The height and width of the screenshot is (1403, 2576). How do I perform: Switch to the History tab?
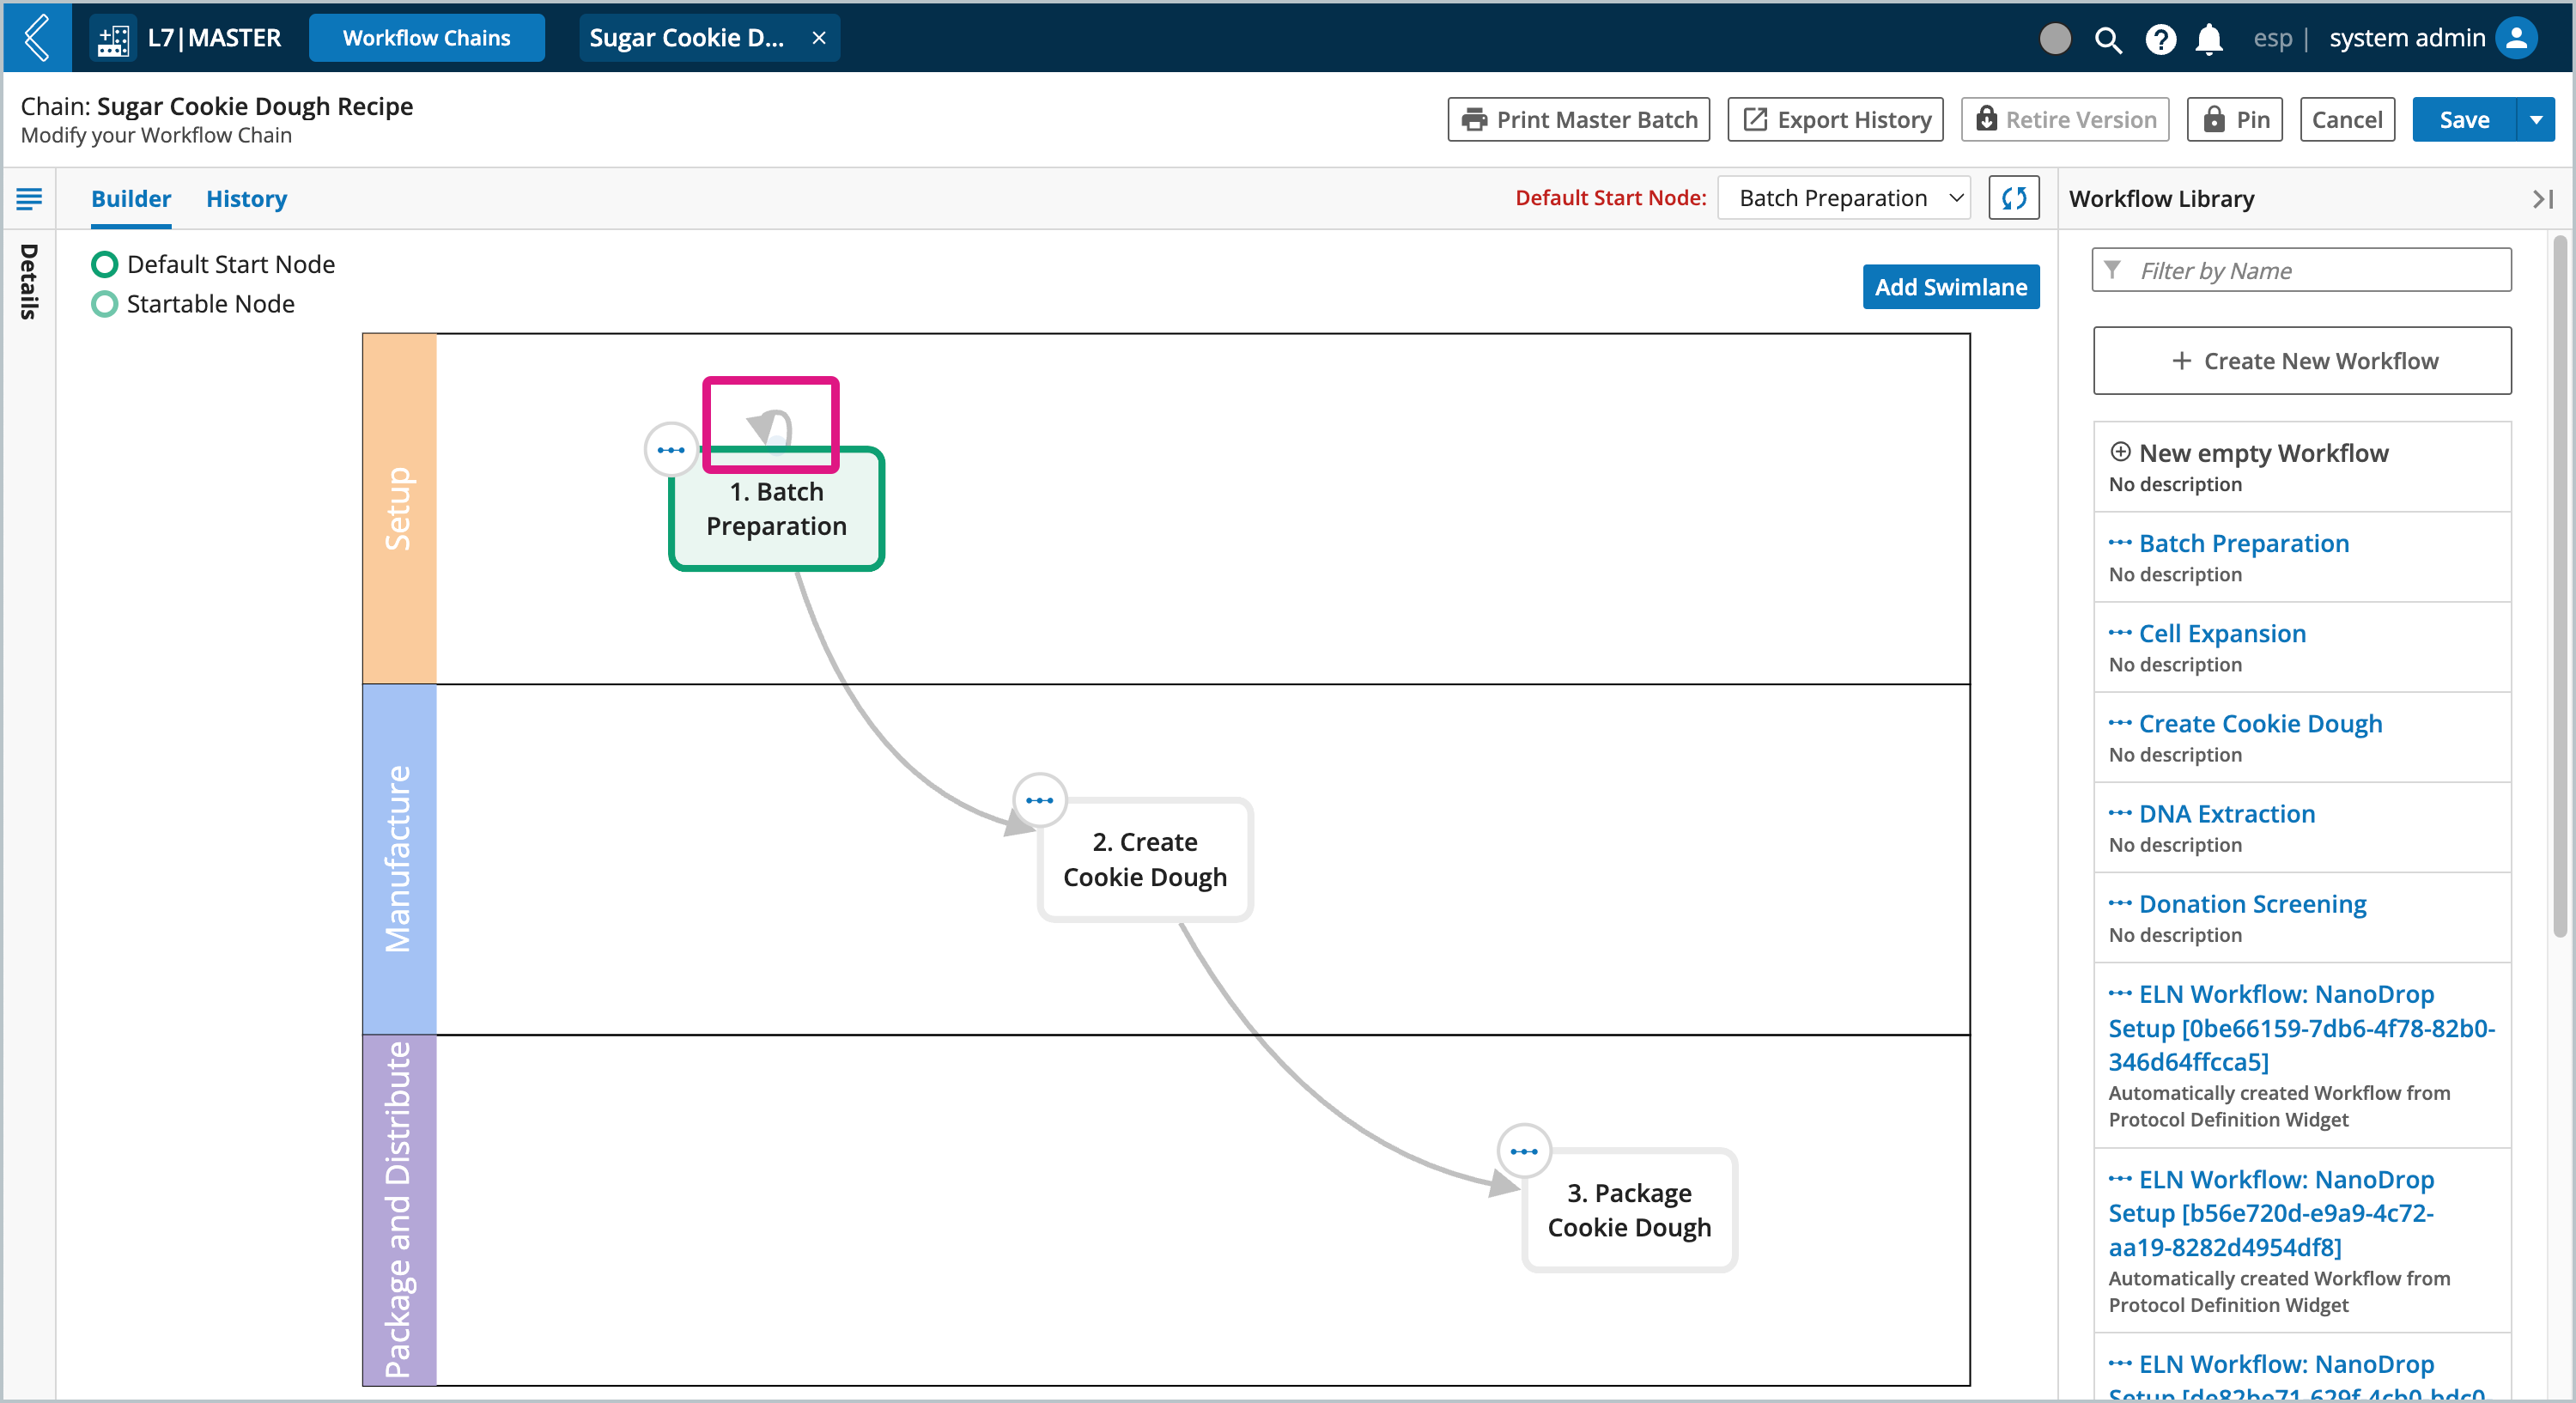point(246,197)
